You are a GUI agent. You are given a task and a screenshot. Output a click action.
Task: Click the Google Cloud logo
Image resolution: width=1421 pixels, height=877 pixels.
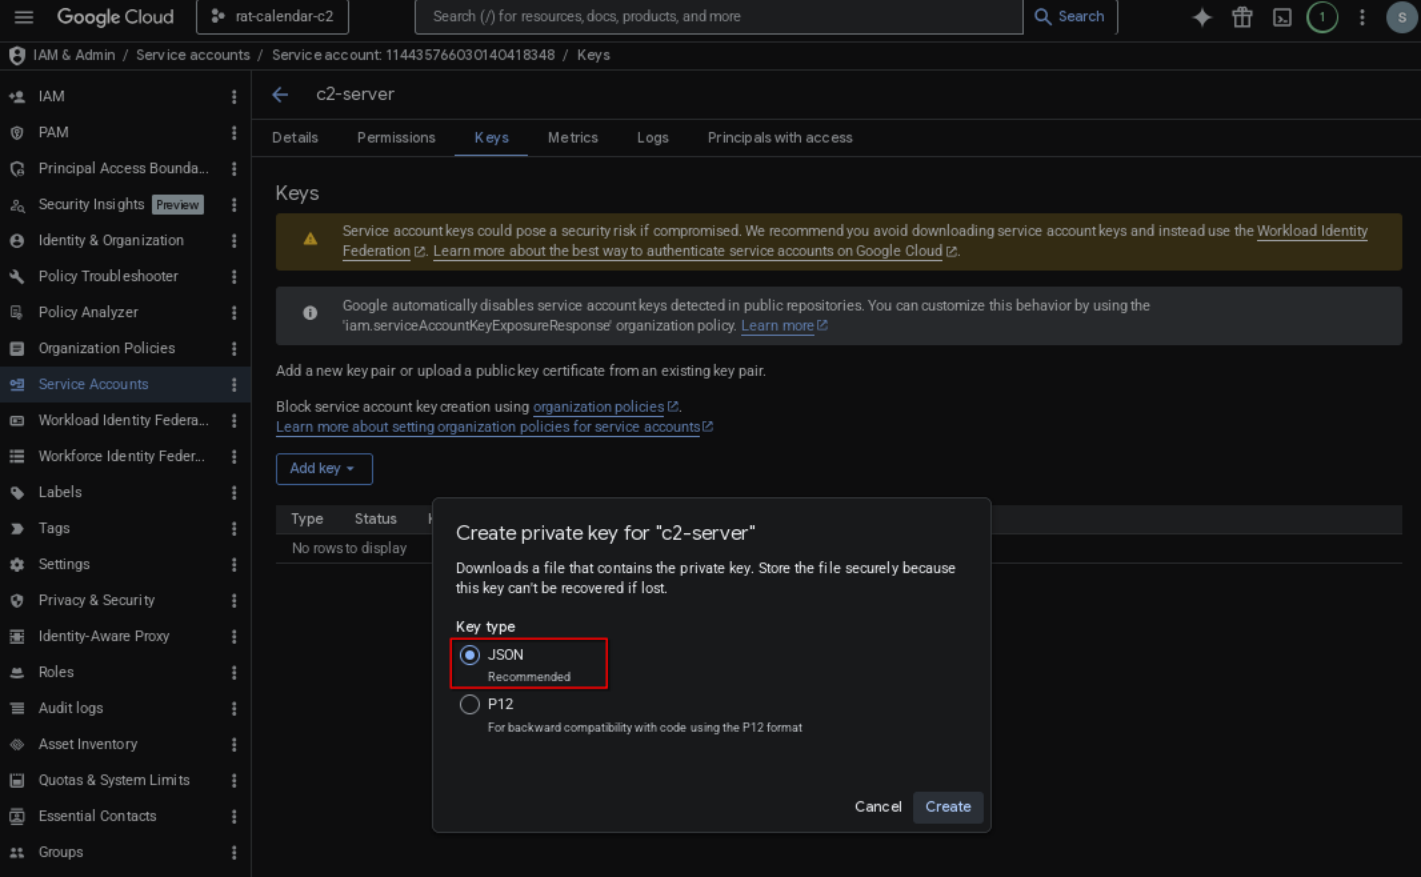(x=115, y=17)
